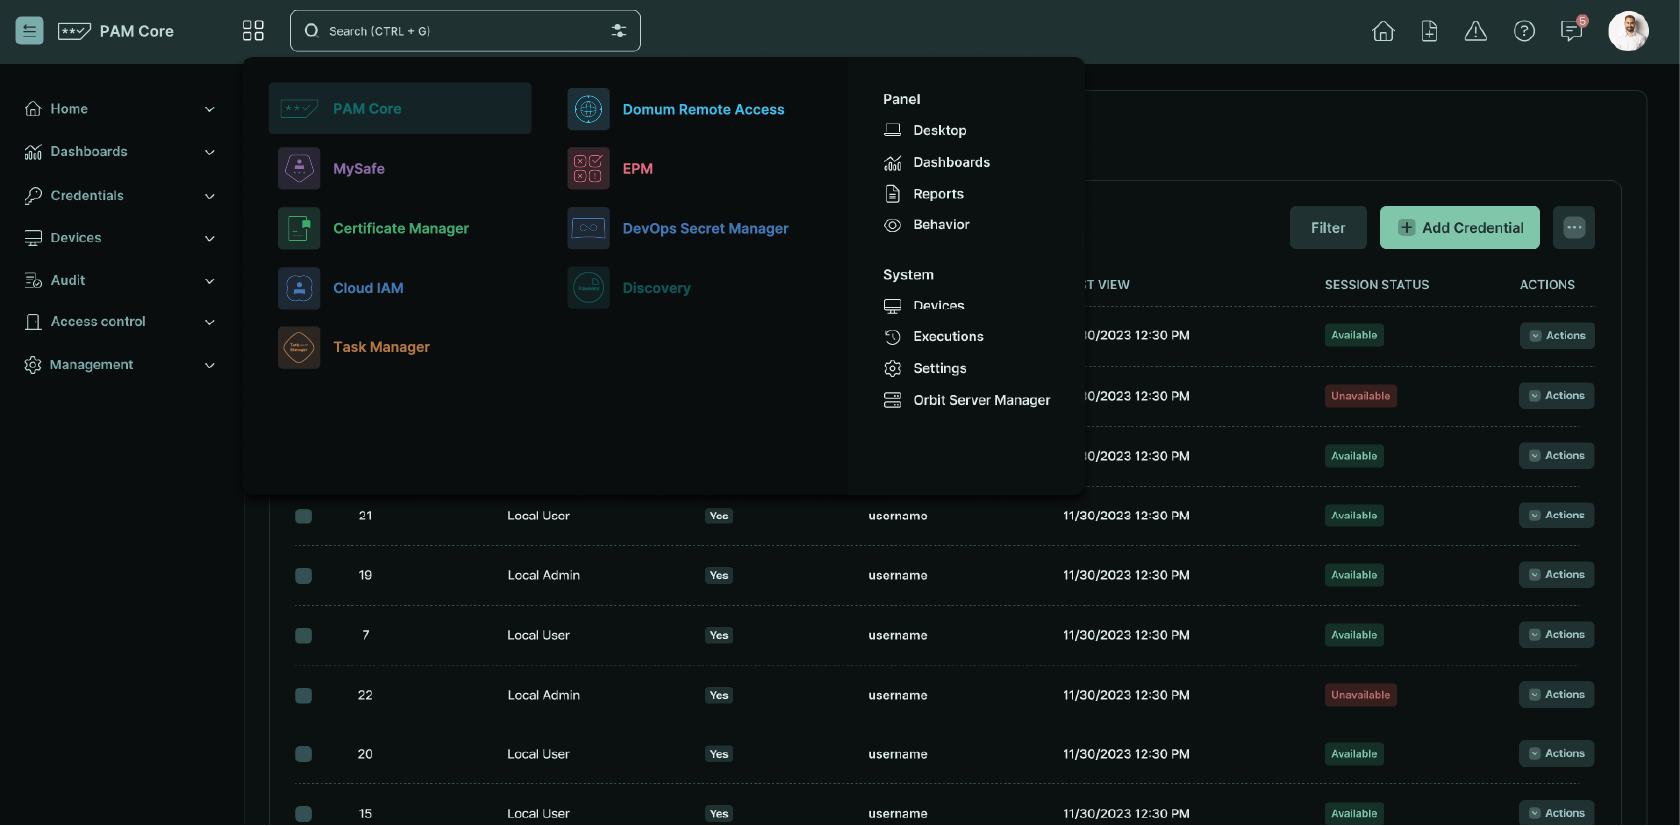Open Desktop under Panel

pyautogui.click(x=925, y=130)
